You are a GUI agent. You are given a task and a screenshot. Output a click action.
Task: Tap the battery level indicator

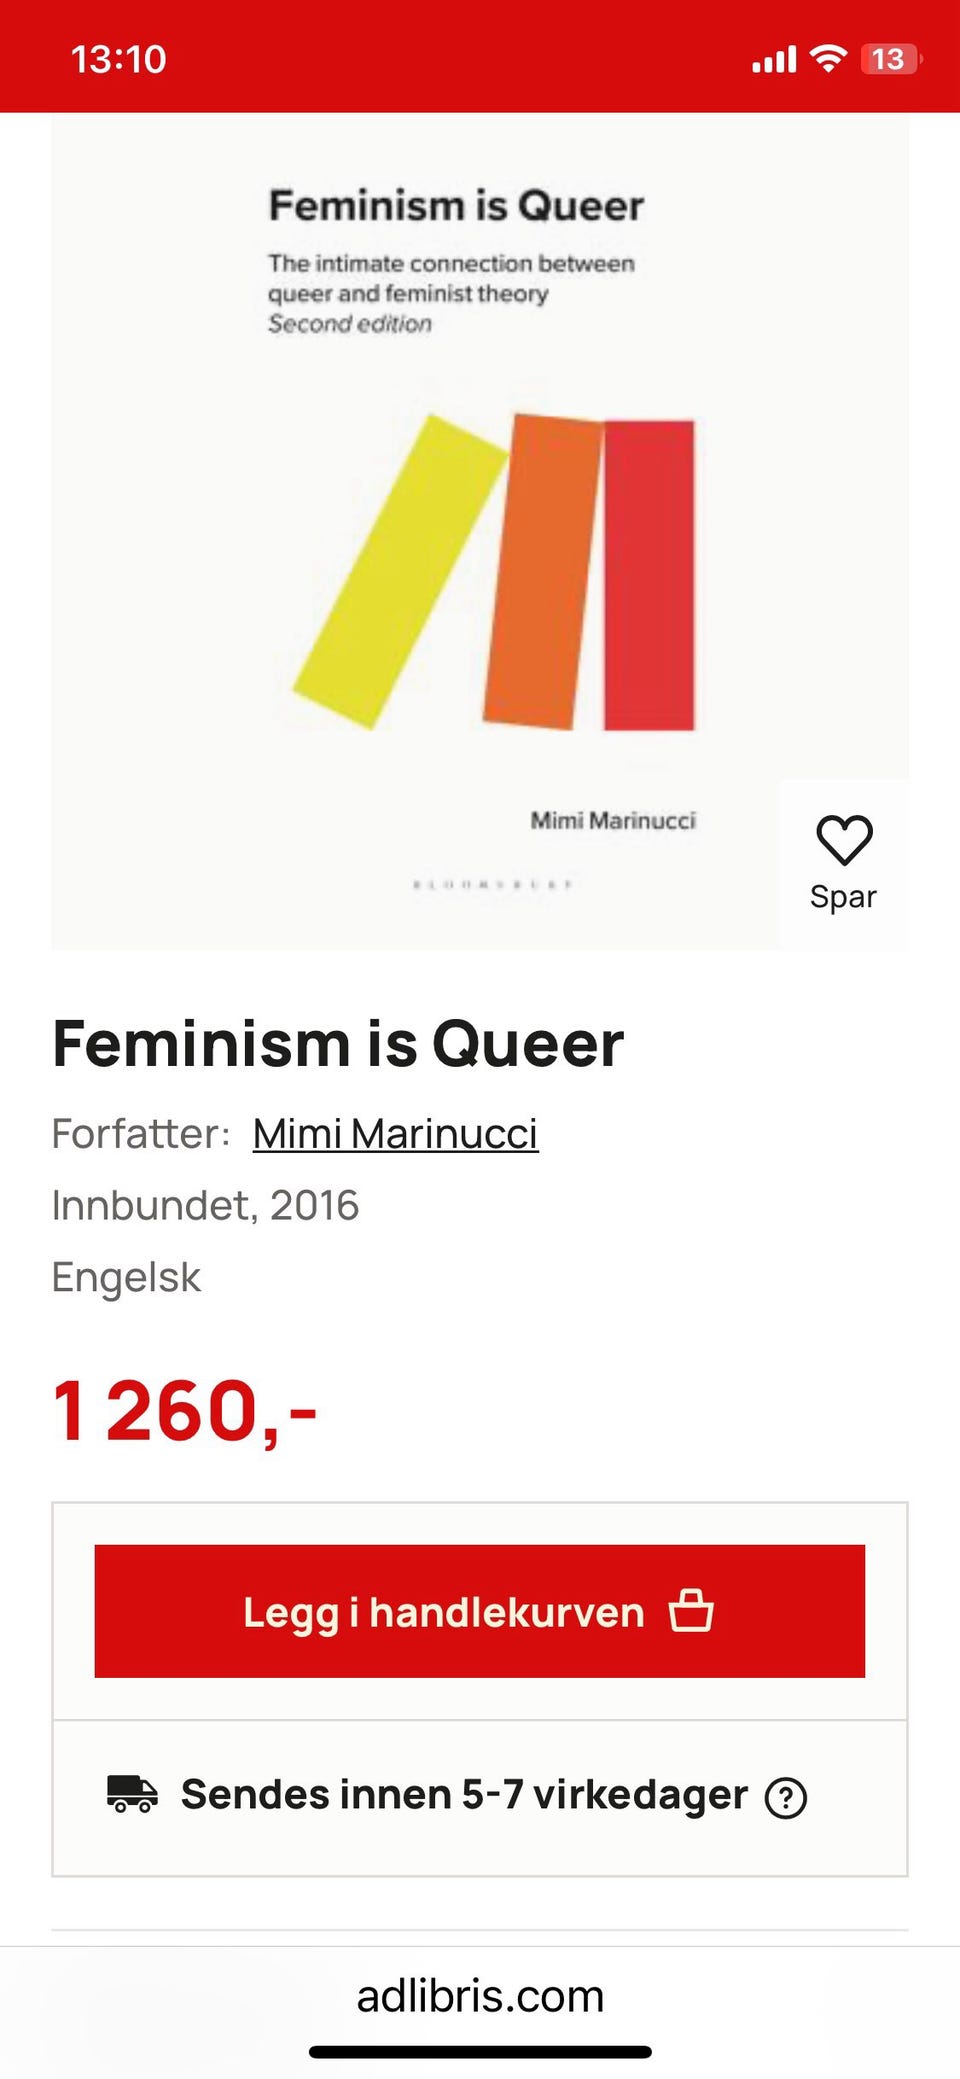(889, 59)
